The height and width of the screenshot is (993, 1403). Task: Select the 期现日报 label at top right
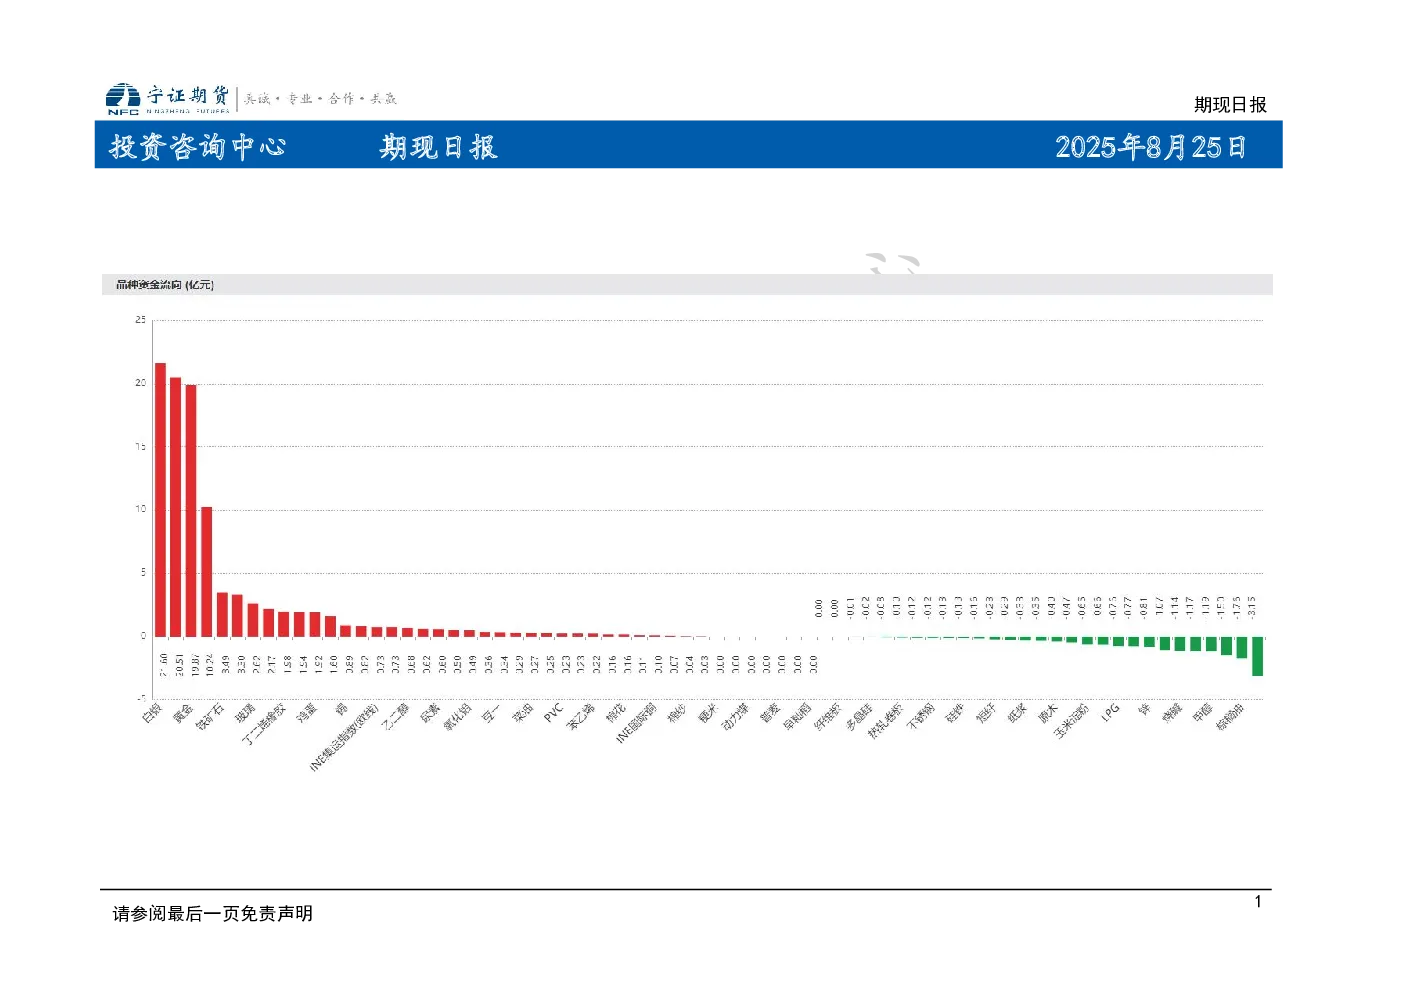pyautogui.click(x=1230, y=105)
